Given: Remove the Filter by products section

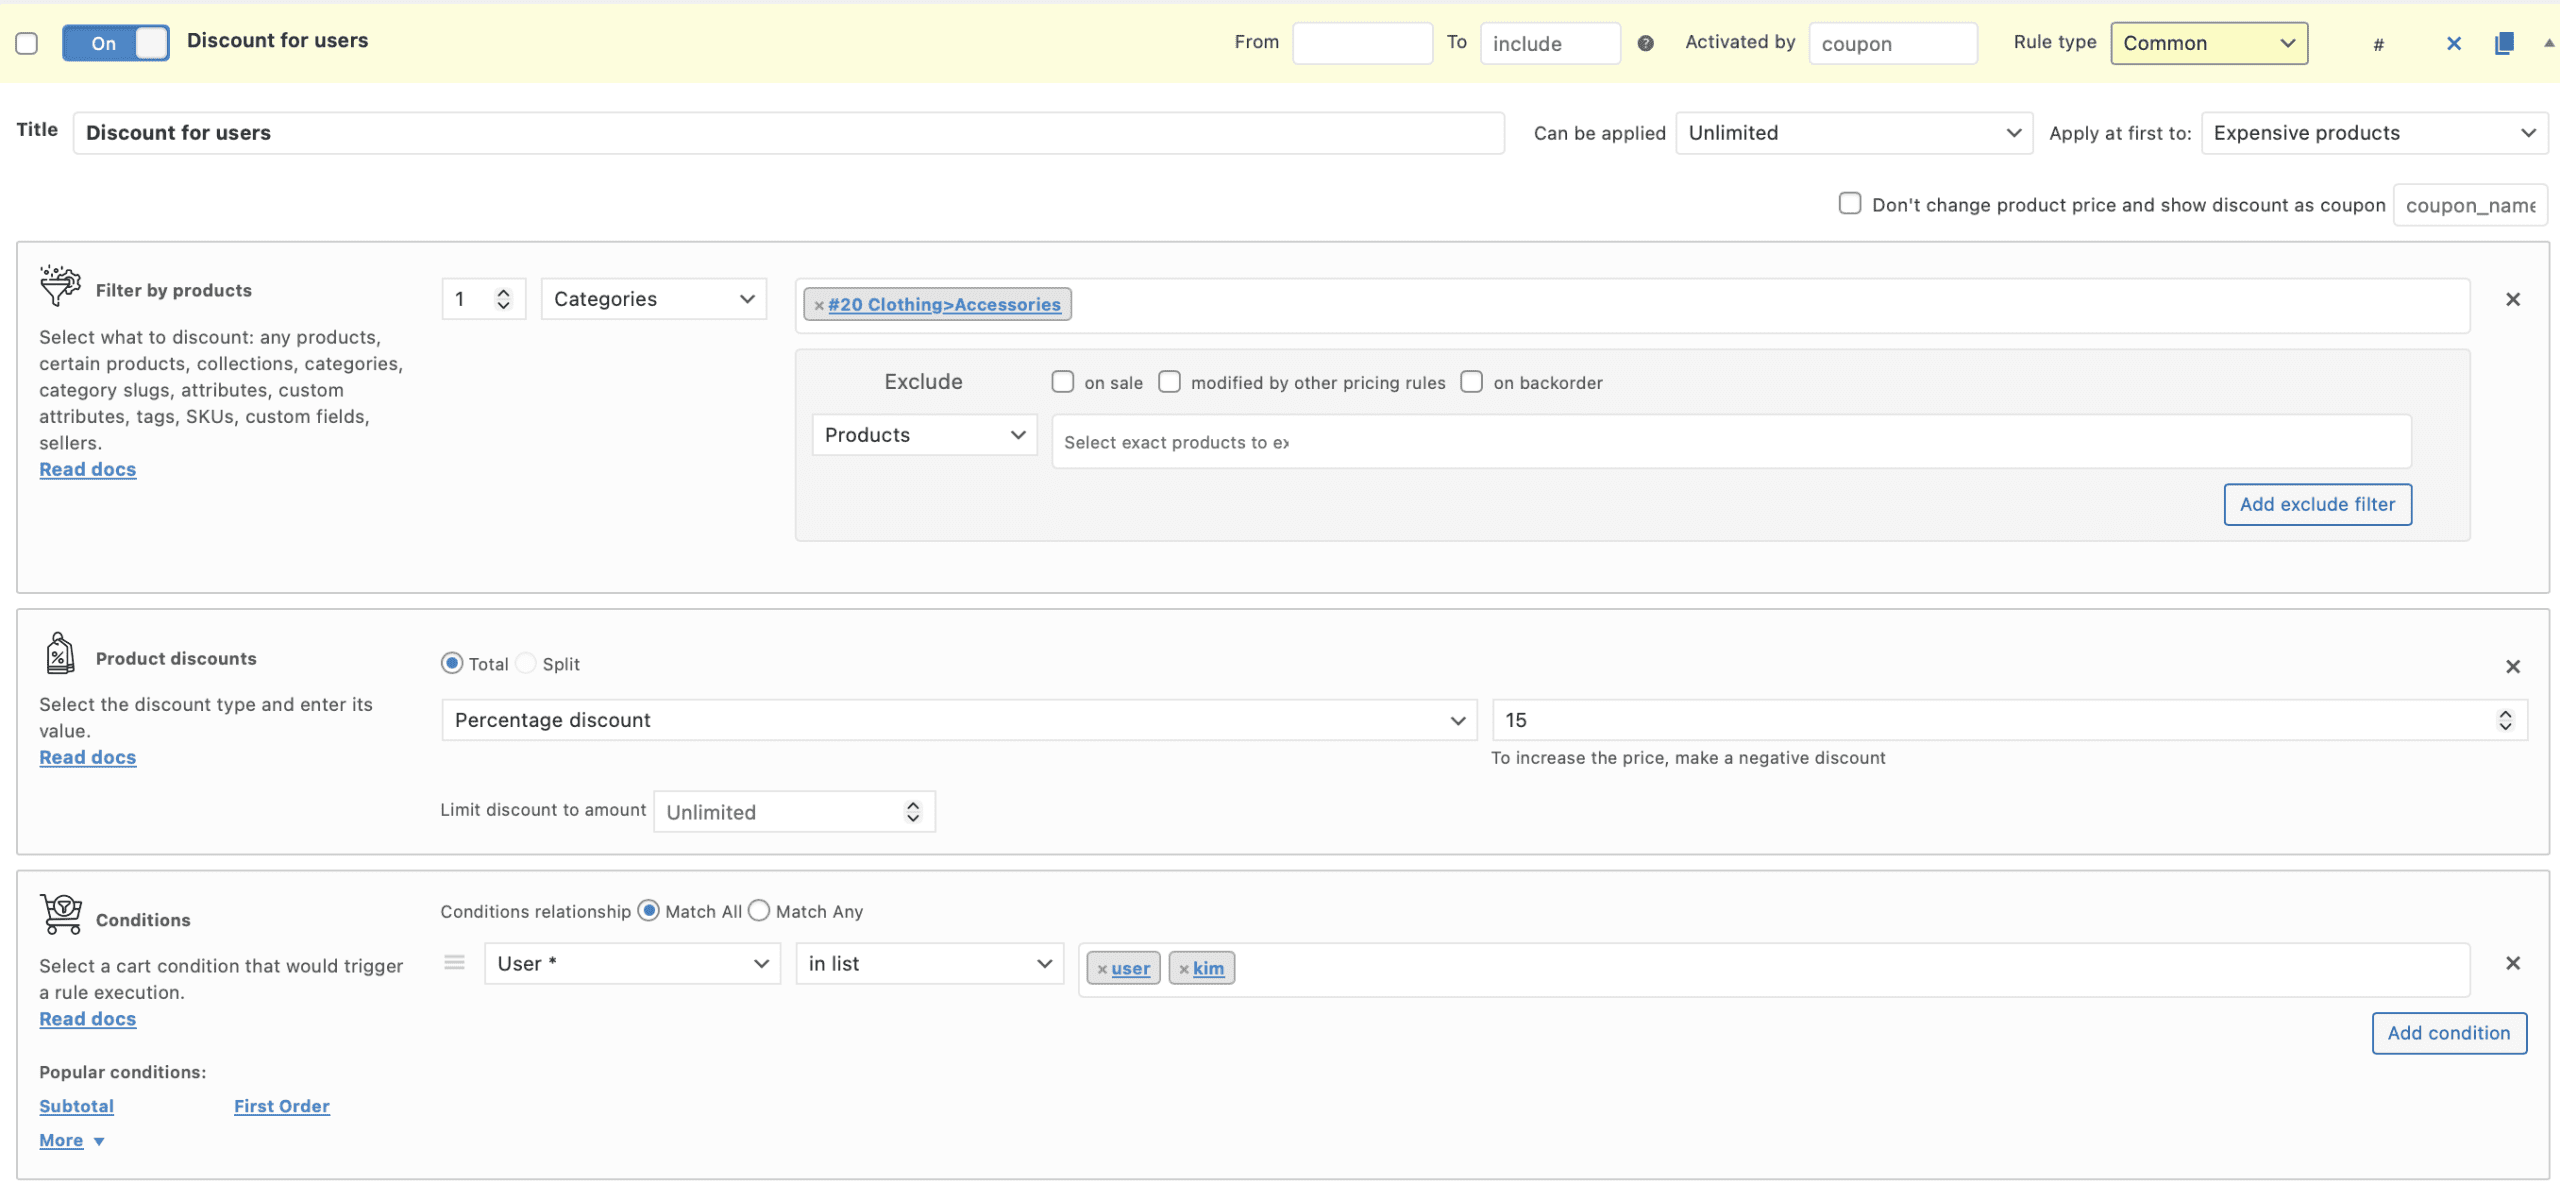Looking at the screenshot, I should [2512, 299].
